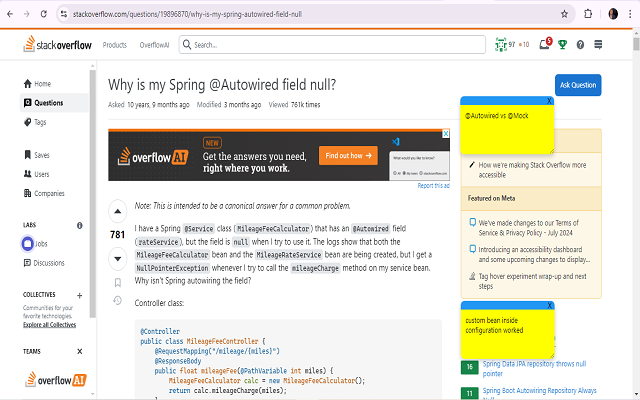Show the question activity history icon
640x400 pixels.
tap(118, 301)
